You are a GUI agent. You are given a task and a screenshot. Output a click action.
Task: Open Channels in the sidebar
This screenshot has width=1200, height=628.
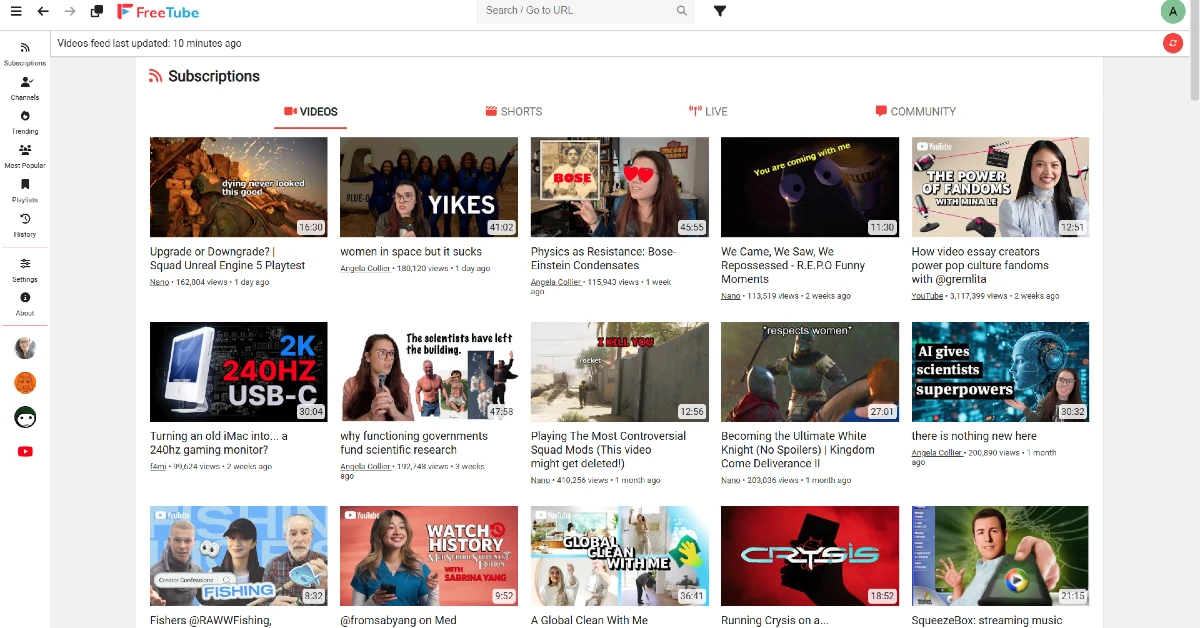pyautogui.click(x=25, y=88)
